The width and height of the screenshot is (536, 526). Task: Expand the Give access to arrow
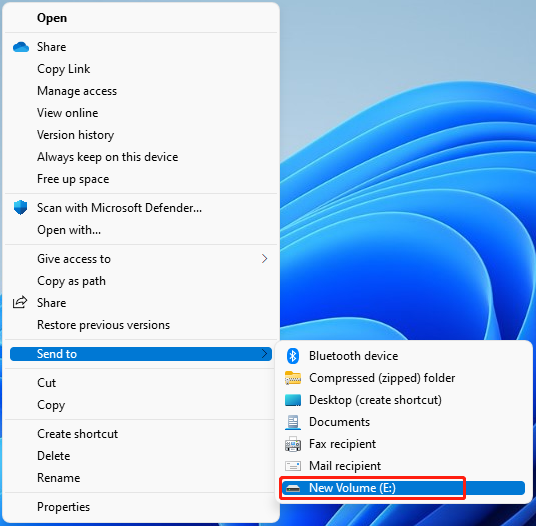pos(264,259)
